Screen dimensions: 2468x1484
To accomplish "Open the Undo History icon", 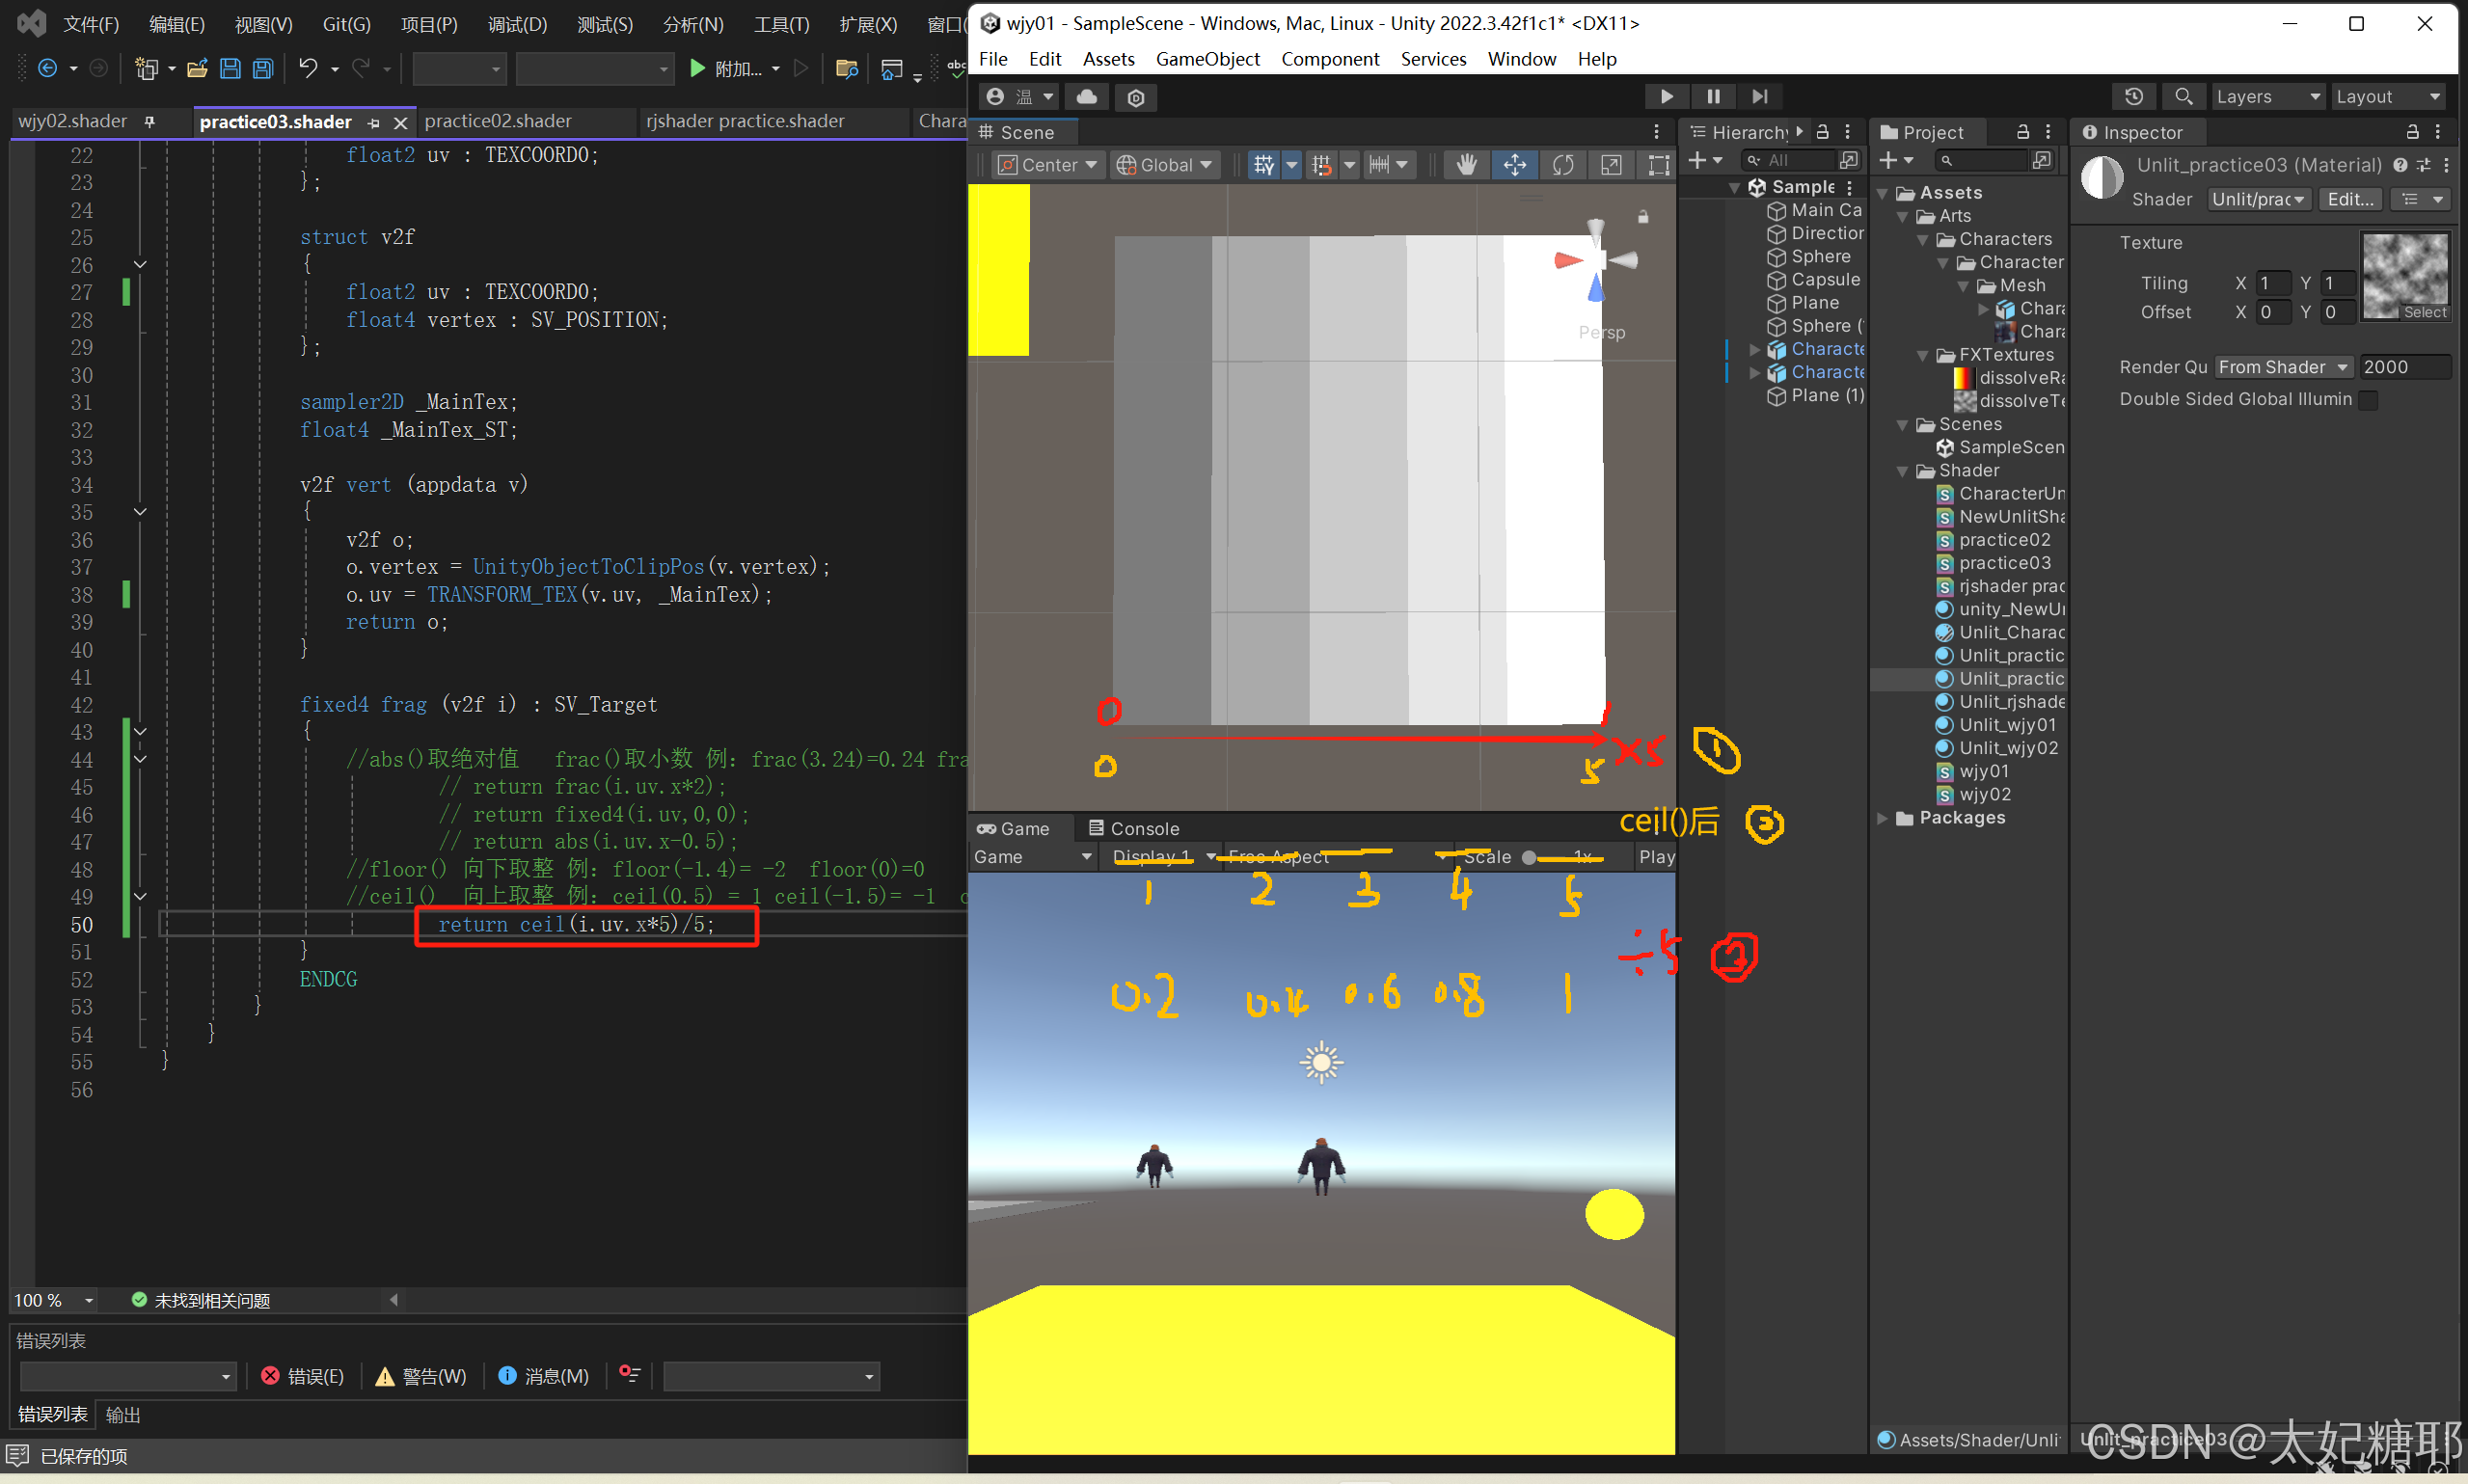I will 2133,97.
